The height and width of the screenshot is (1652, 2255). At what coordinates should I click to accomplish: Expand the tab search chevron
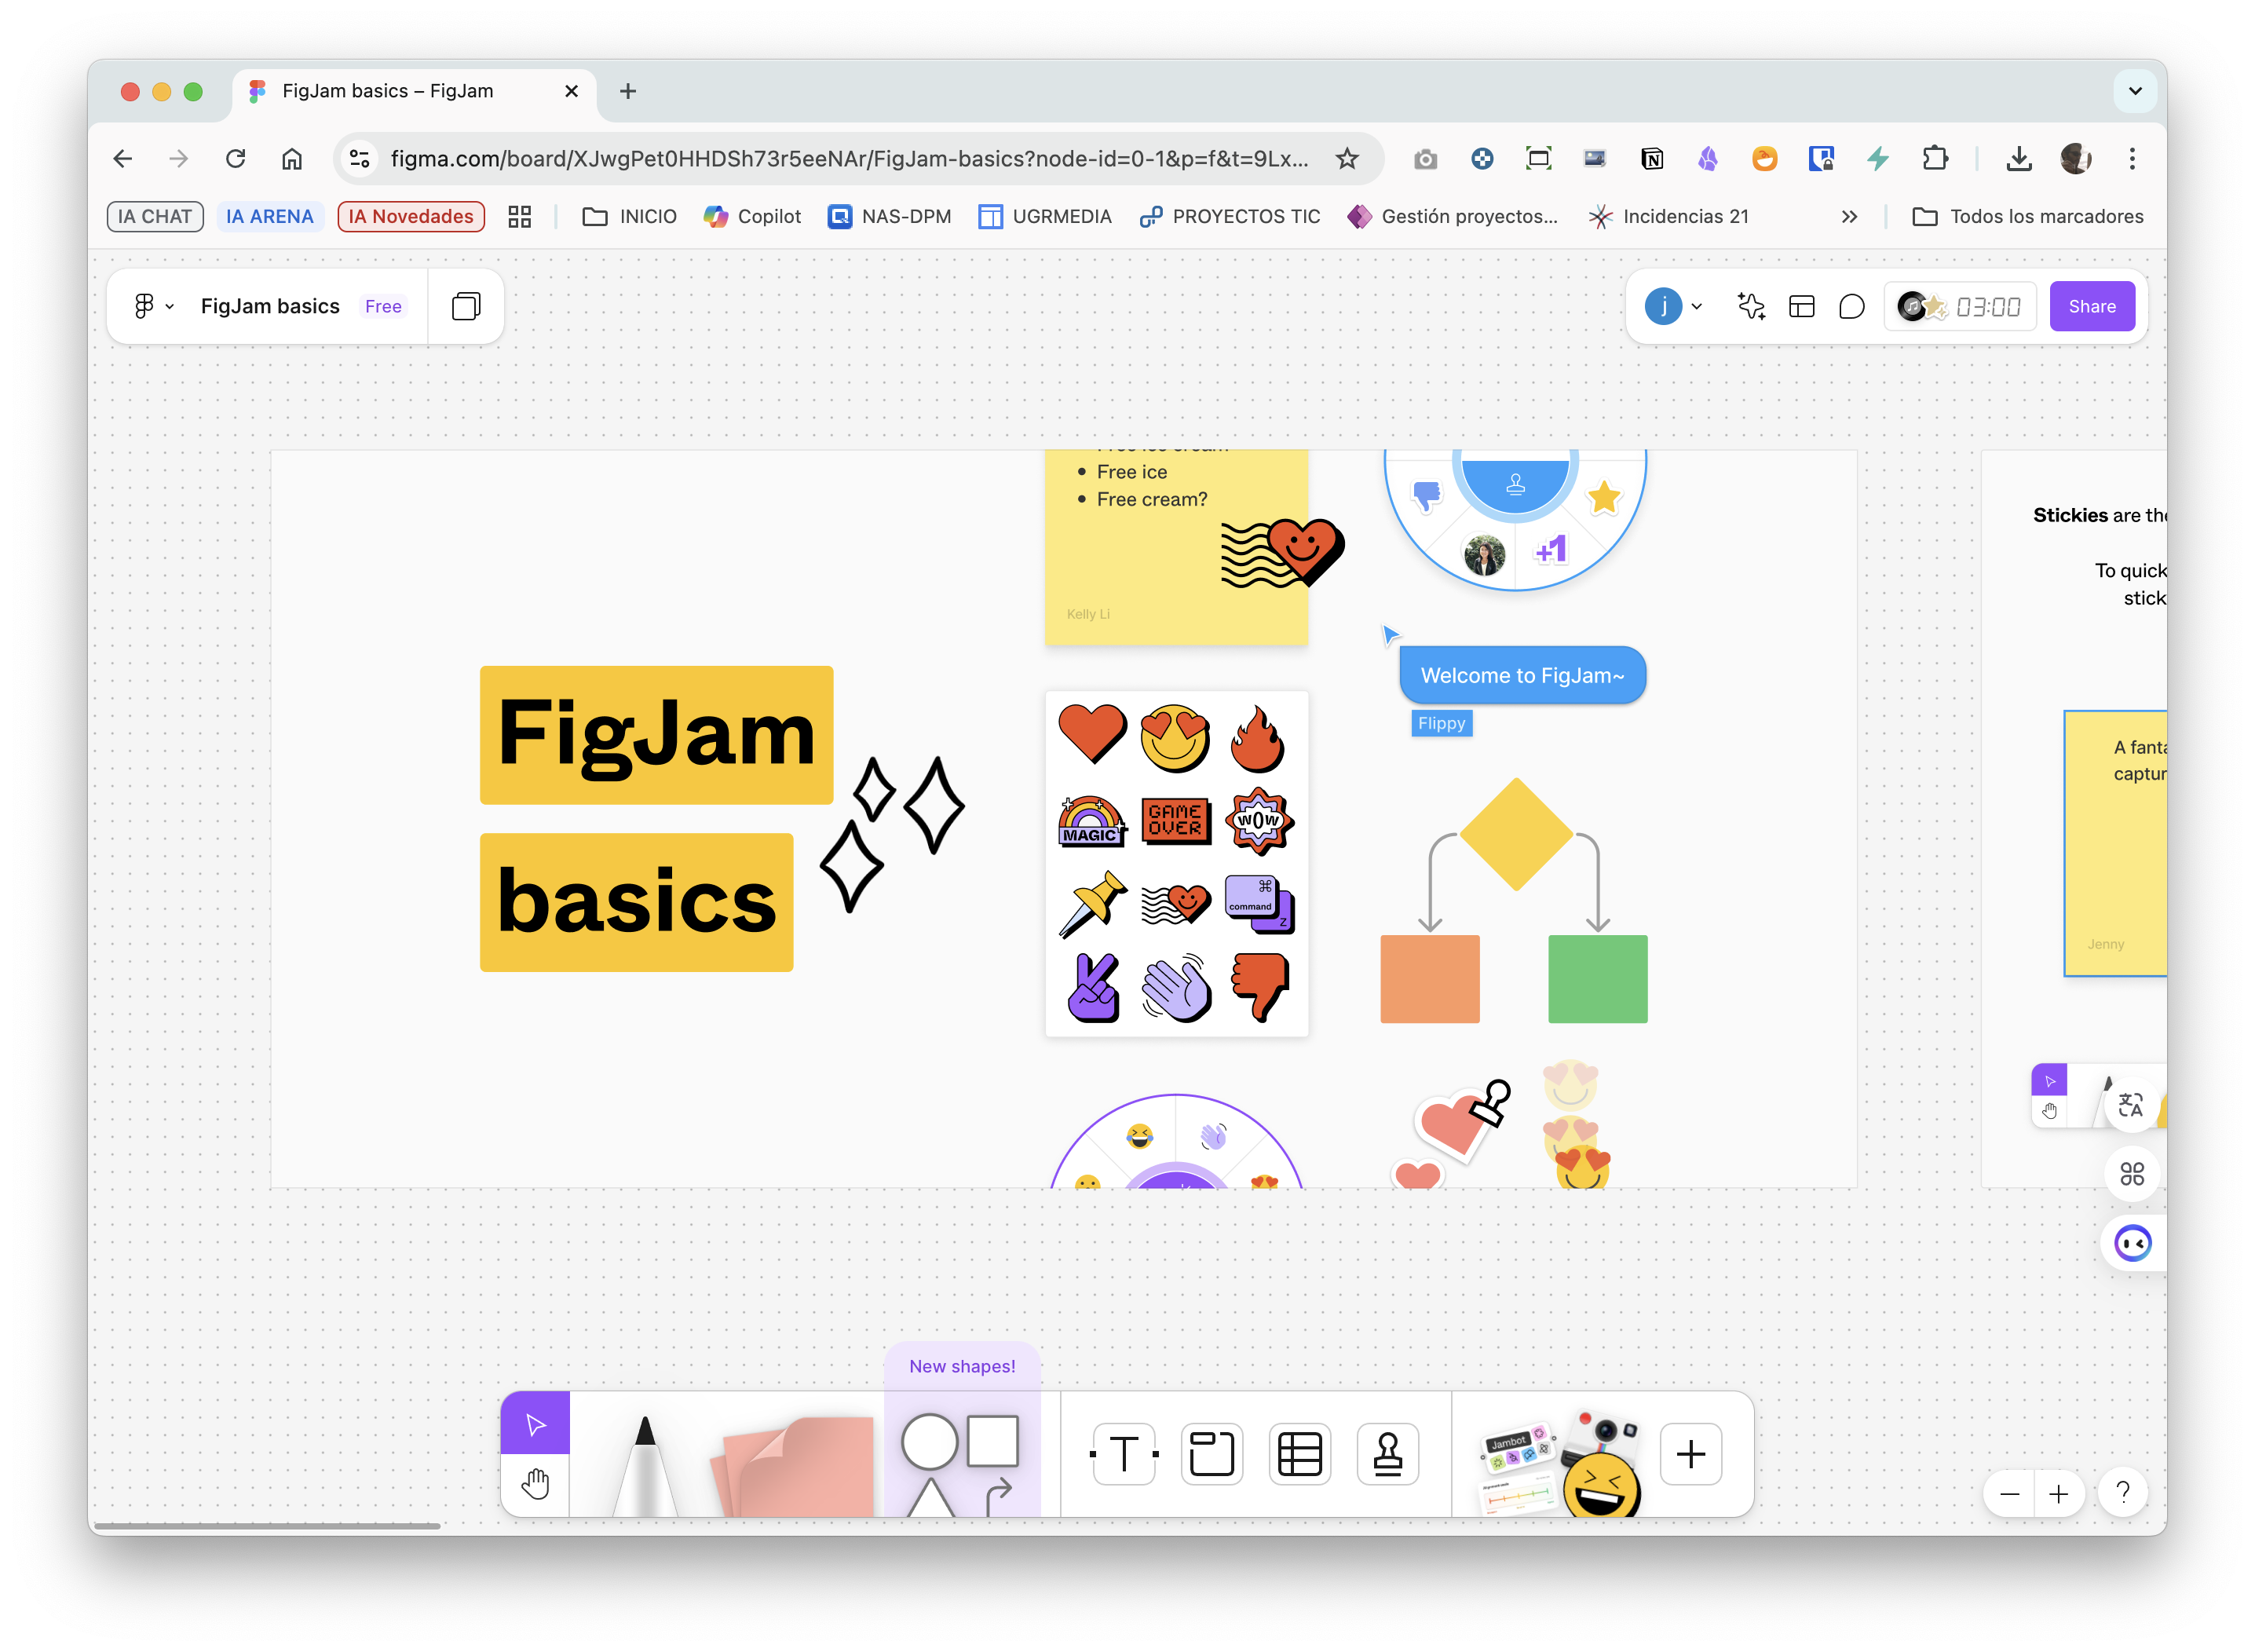[x=2135, y=91]
